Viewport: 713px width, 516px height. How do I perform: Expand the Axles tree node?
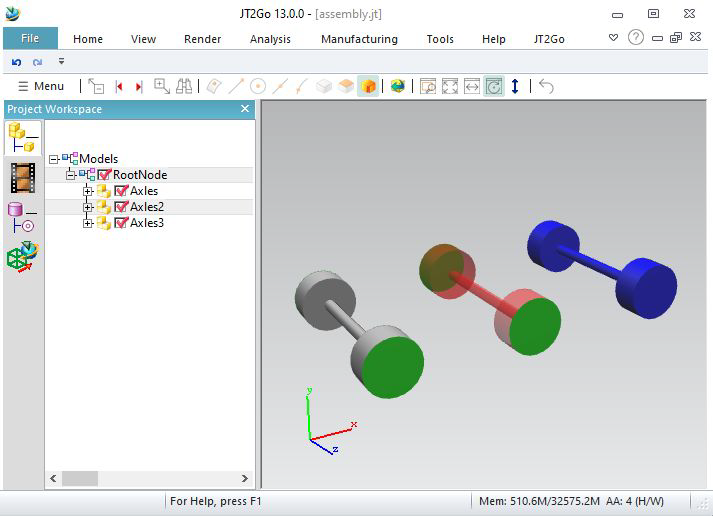(x=88, y=191)
